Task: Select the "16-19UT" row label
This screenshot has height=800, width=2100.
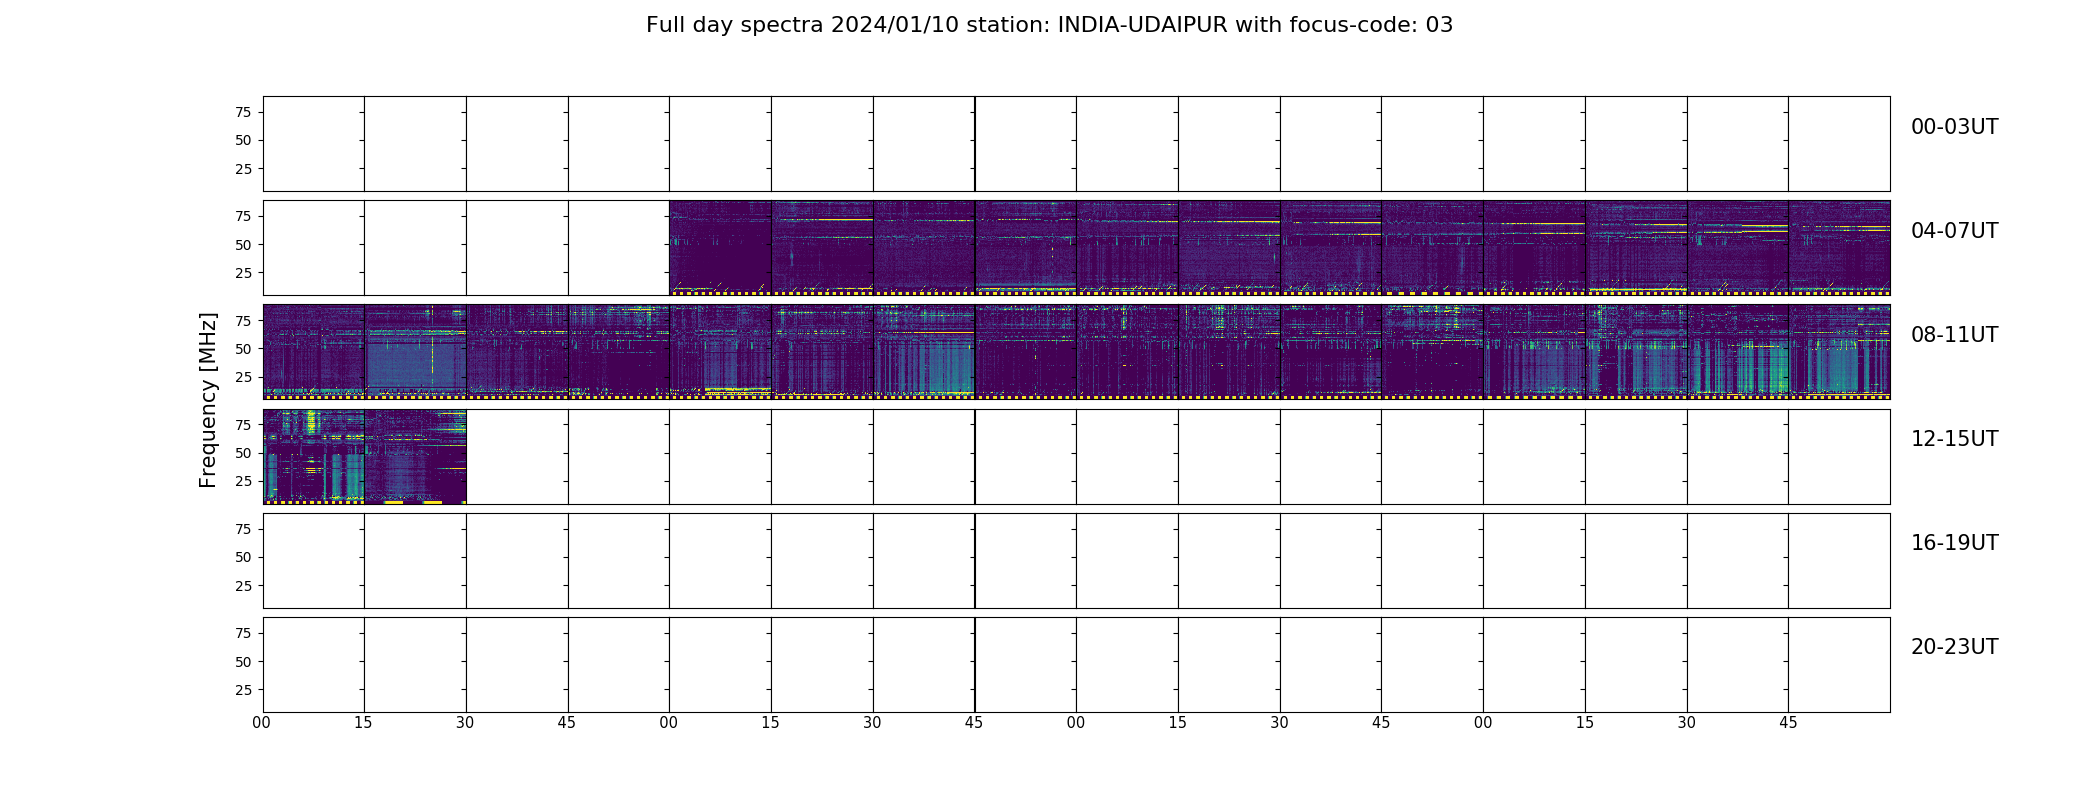Action: tap(1954, 543)
